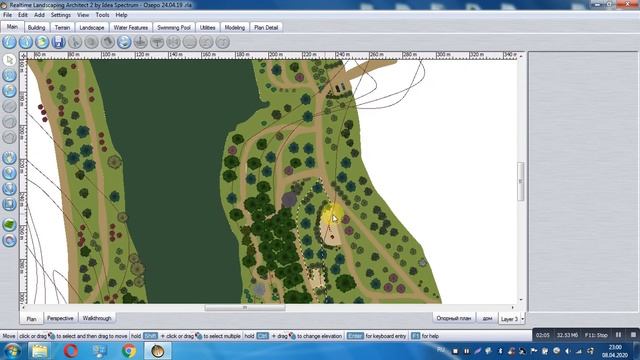The height and width of the screenshot is (360, 640).
Task: Click the taskbar clock showing 23:00
Action: click(x=615, y=351)
